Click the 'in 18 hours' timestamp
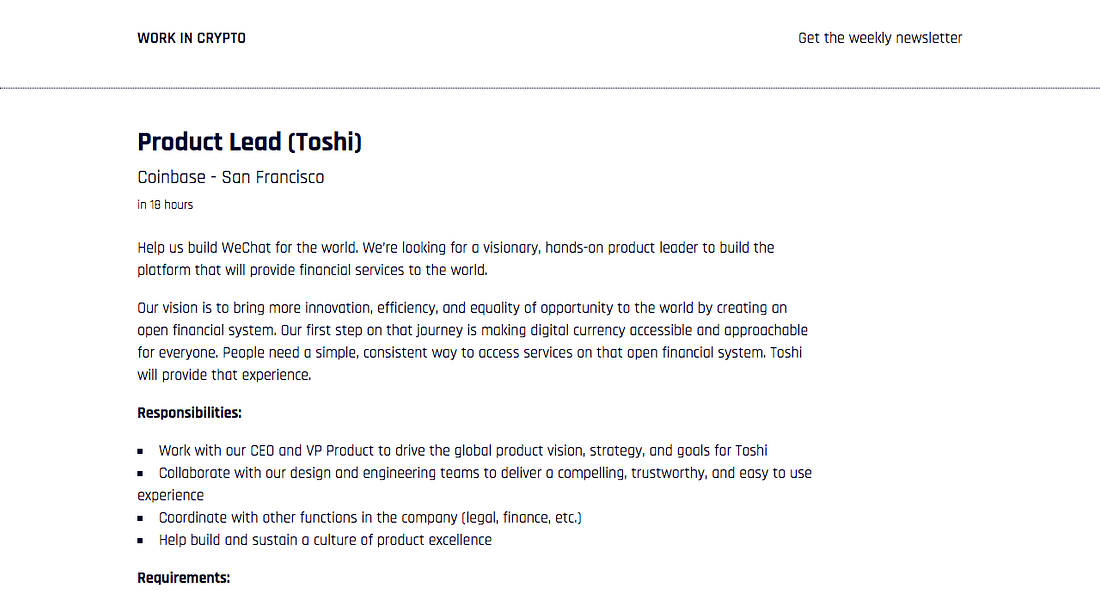The height and width of the screenshot is (600, 1100). [x=165, y=205]
